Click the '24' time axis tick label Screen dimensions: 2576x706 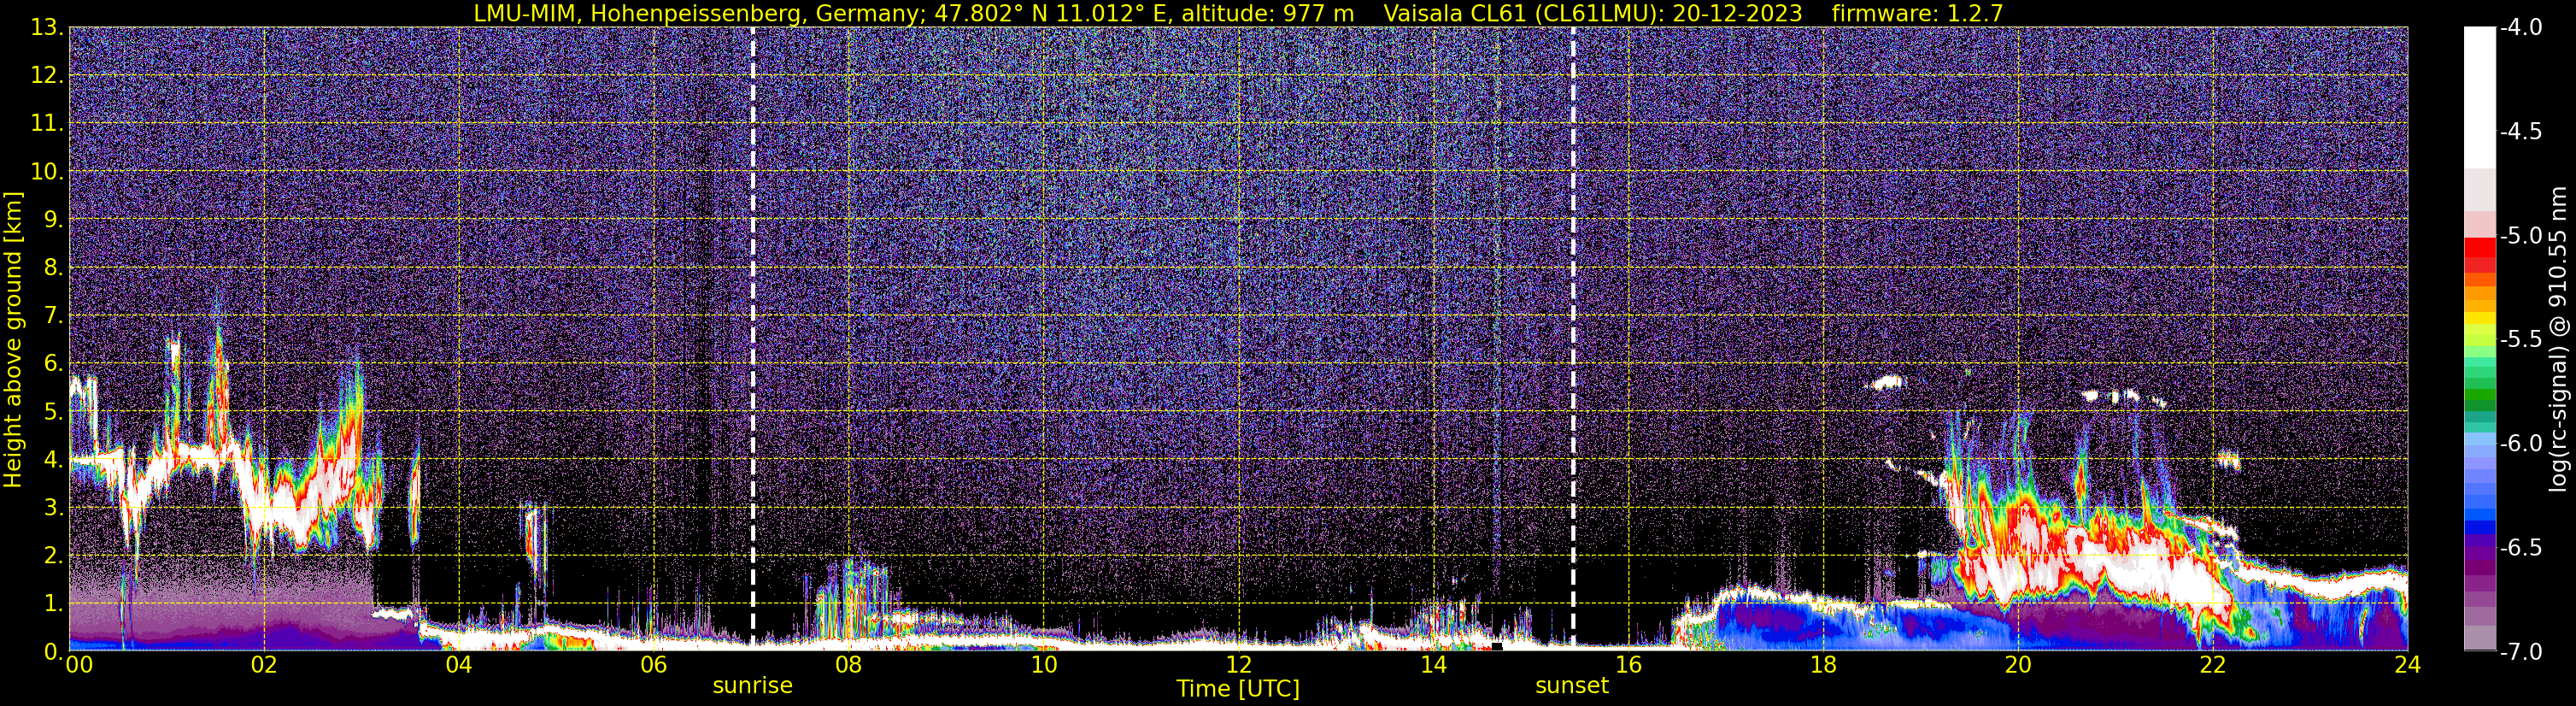pos(2408,665)
